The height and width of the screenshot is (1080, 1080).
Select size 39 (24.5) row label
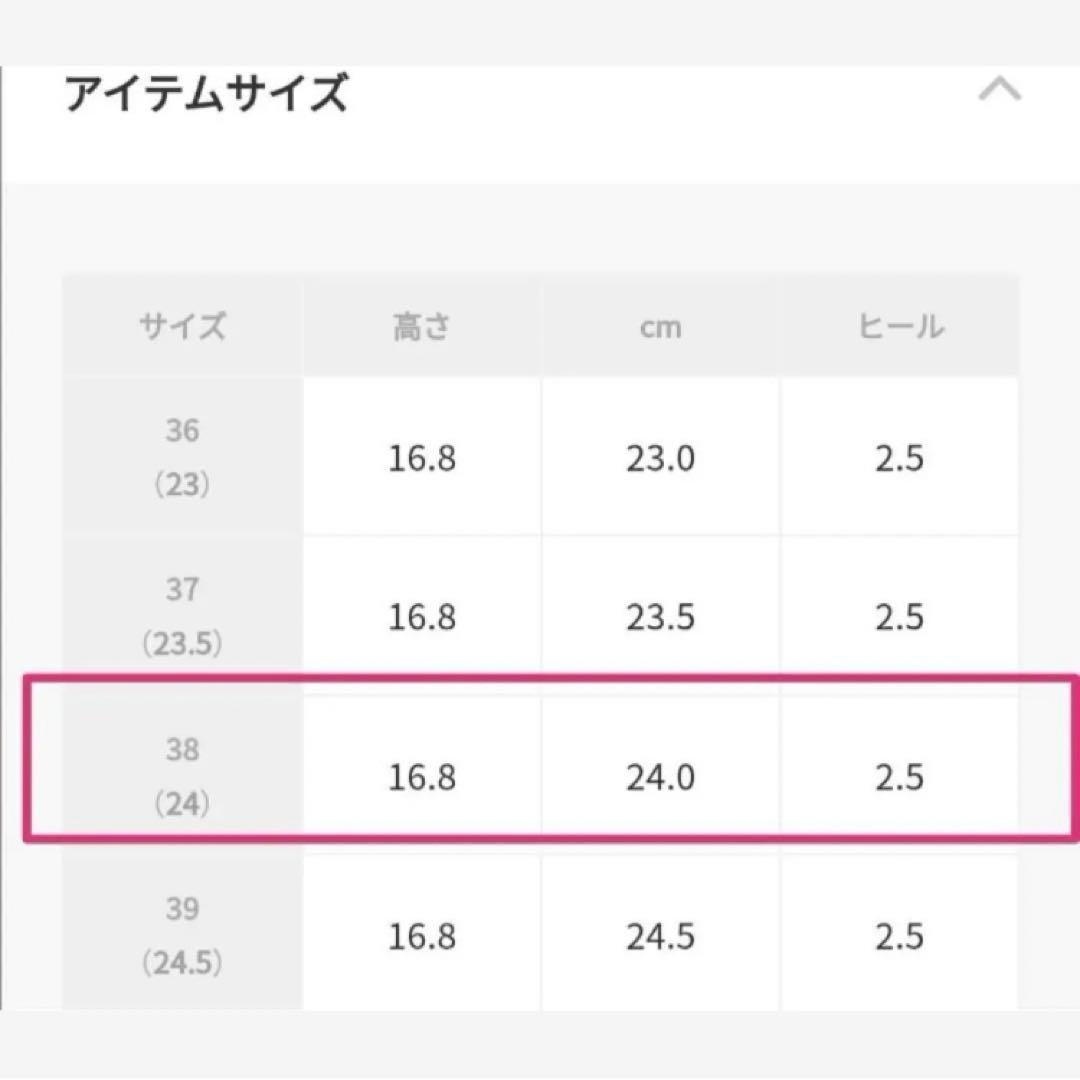(183, 936)
